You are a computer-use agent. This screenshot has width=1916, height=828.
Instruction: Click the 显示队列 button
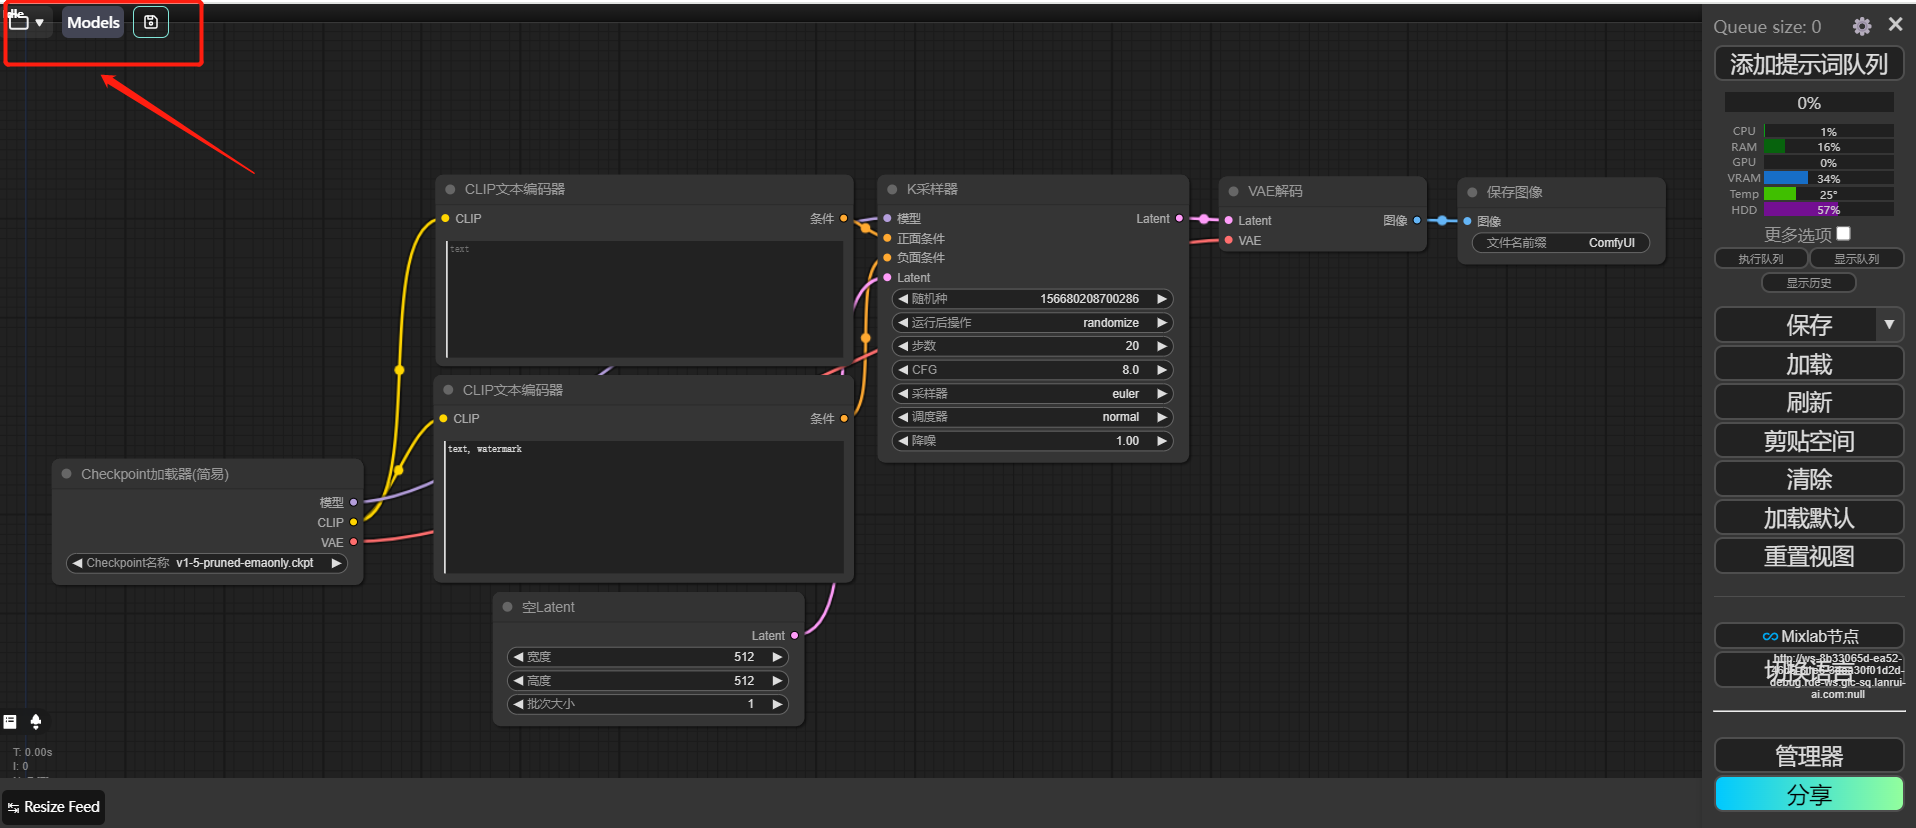[x=1857, y=259]
